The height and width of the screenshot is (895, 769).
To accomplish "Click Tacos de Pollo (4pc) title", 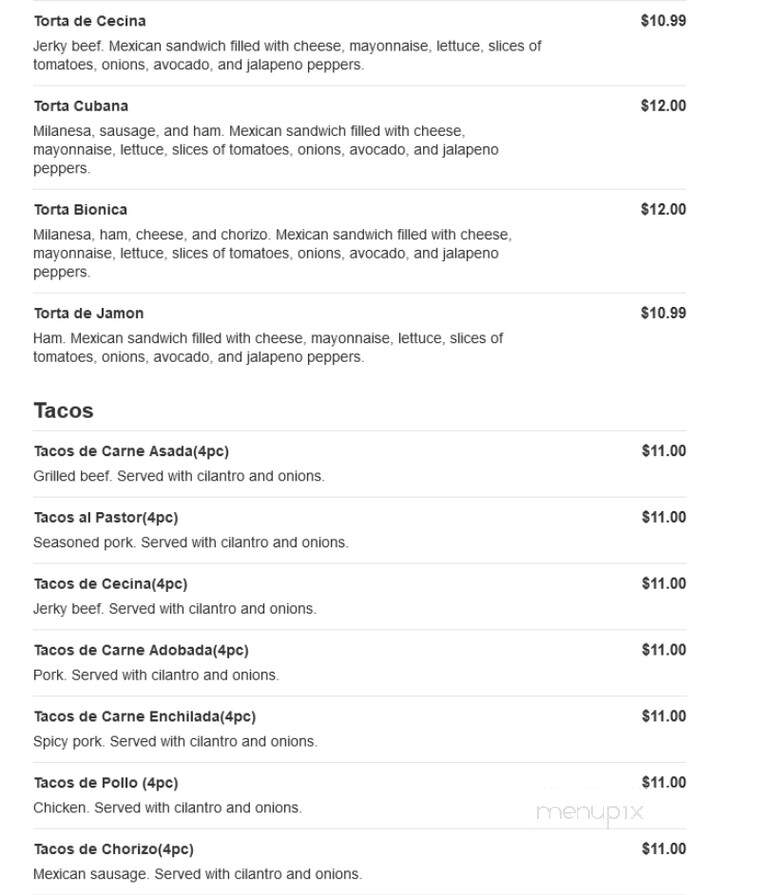I will 106,783.
